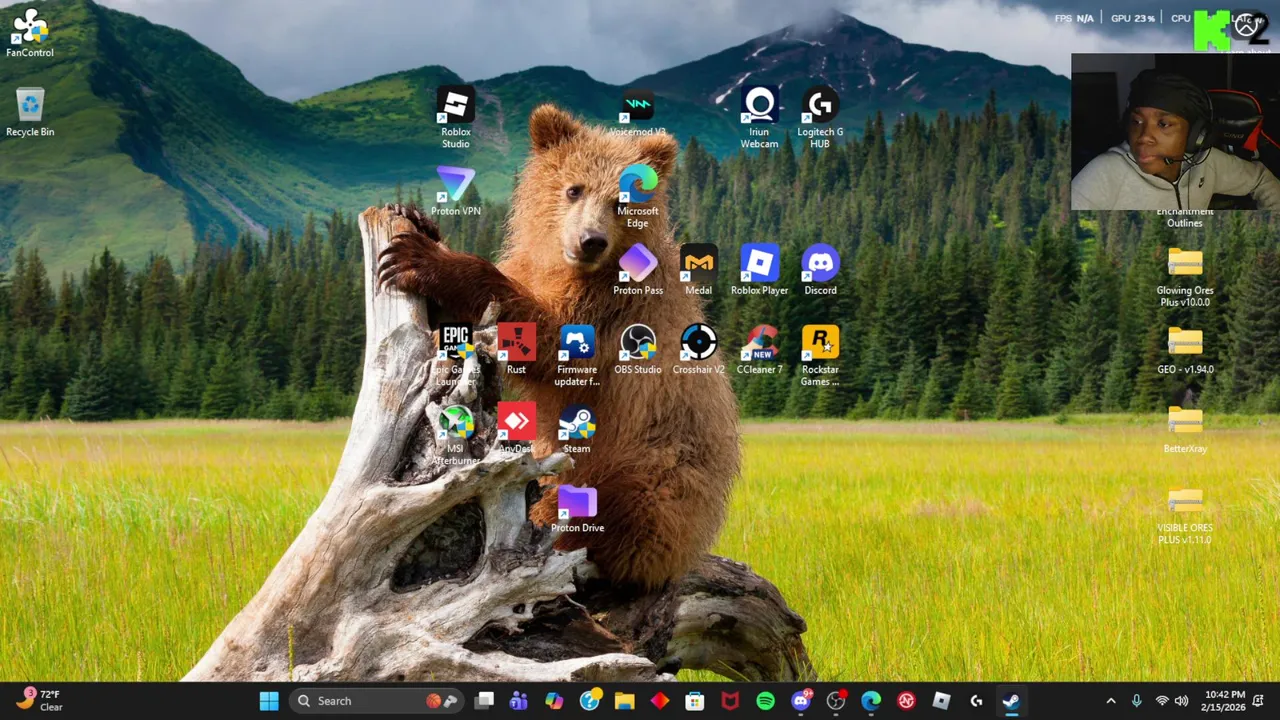Open the FanControl desktop shortcut
The image size is (1280, 720).
pos(30,33)
